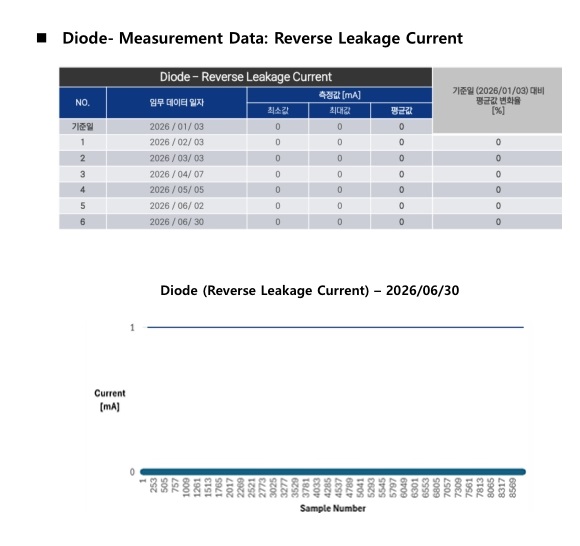Viewport: 580px width, 546px height.
Task: Select the '최소값' column header
Action: 277,111
